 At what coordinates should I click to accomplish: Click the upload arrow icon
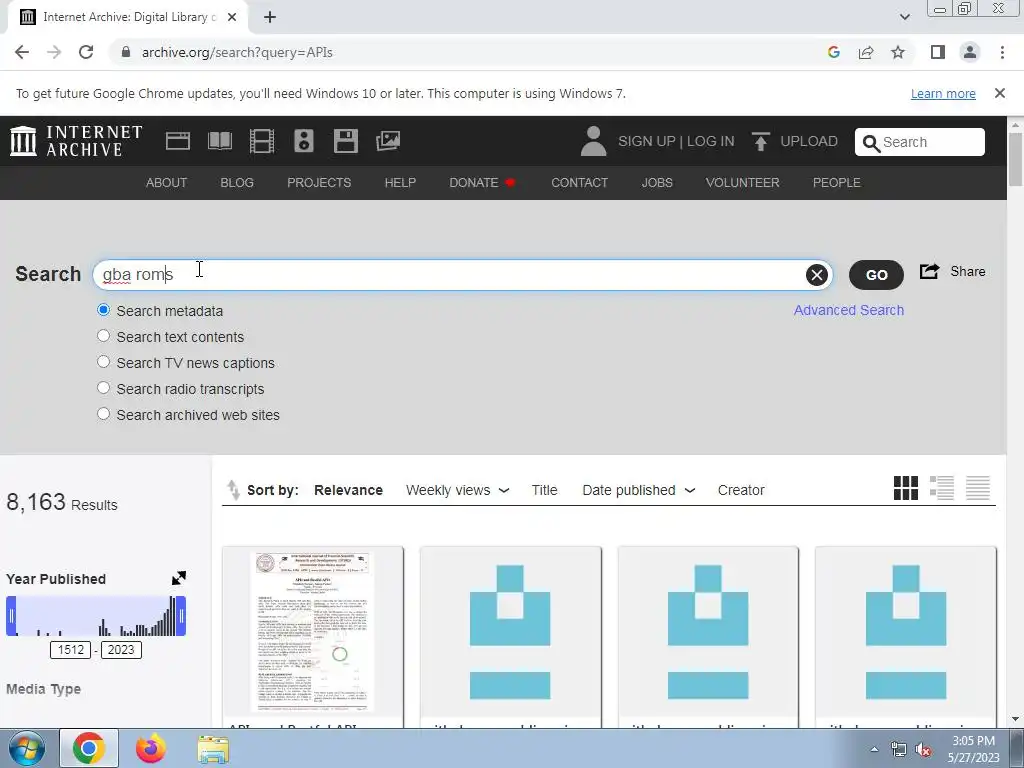760,141
